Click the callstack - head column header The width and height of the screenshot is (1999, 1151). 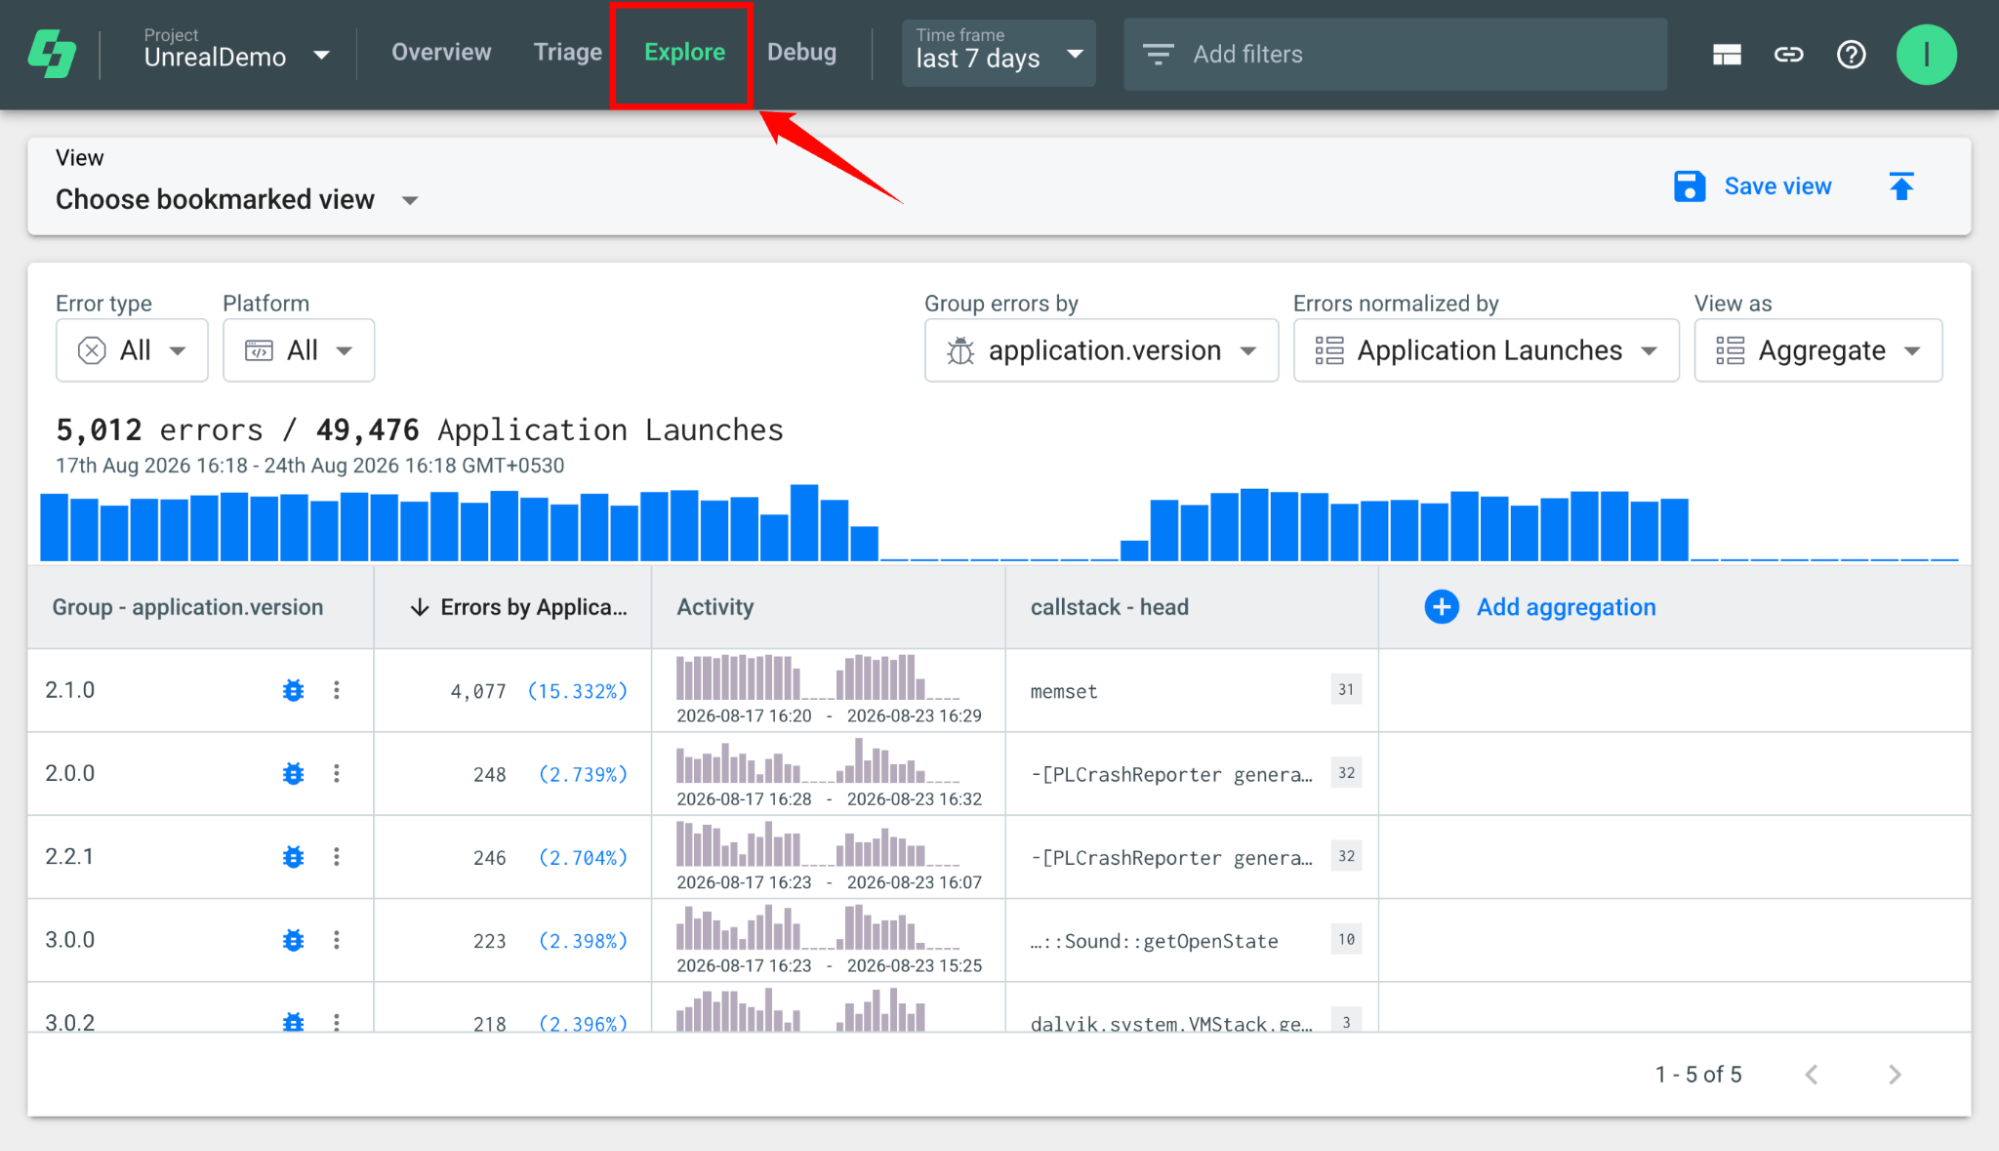1109,607
